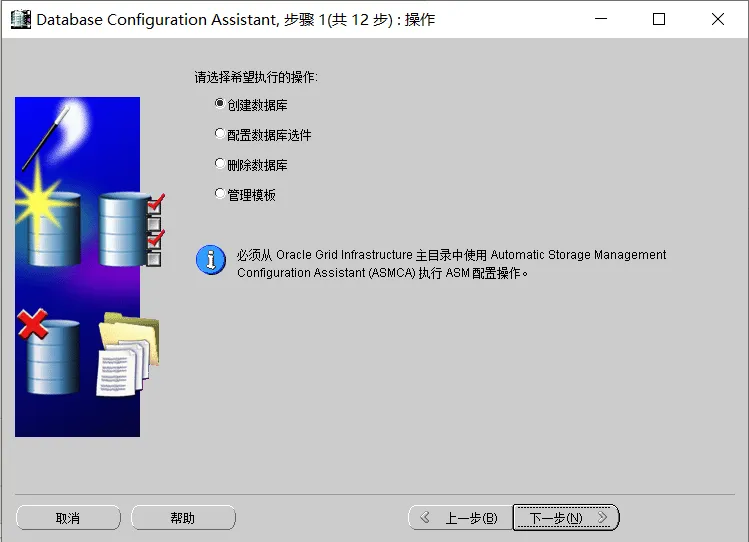Click the Database Configuration Assistant title icon
Screen dimensions: 749x542
[21, 20]
